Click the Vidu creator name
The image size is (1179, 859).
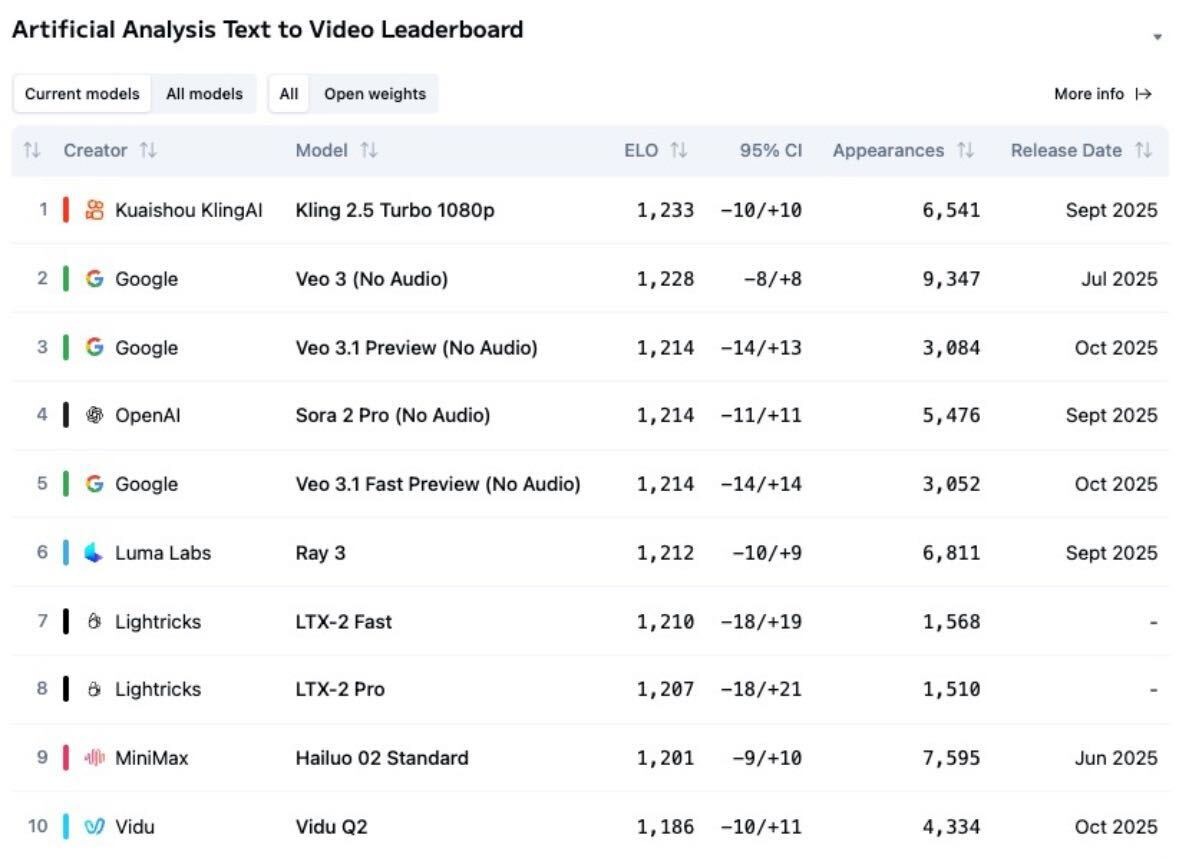[135, 827]
